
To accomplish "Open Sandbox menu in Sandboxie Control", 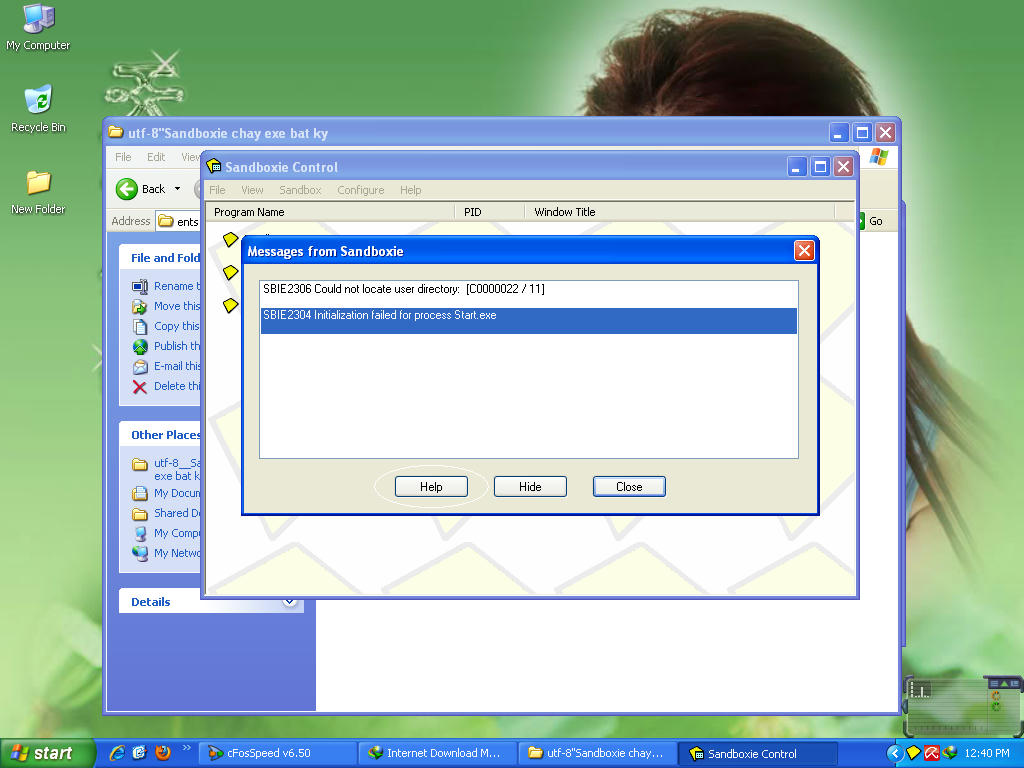I will pos(300,190).
